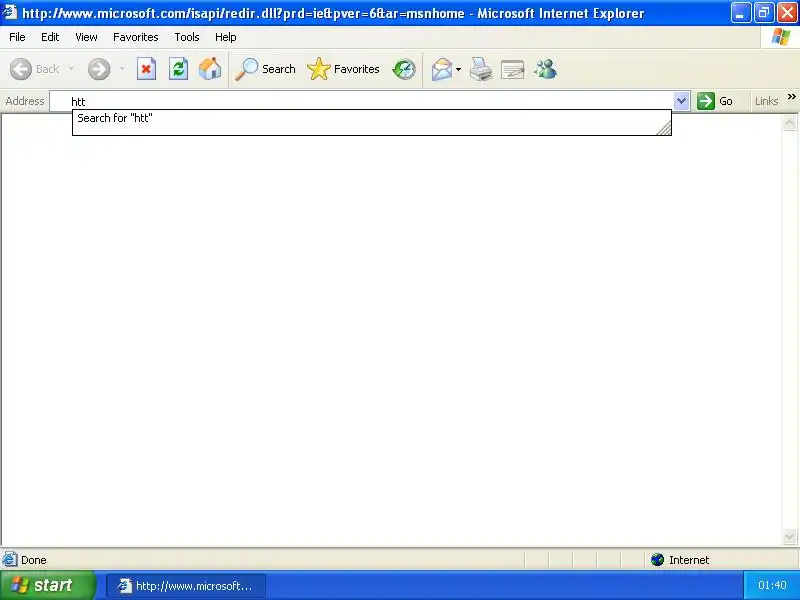The height and width of the screenshot is (600, 800).
Task: Open the Favorites star toolbar button
Action: point(343,69)
